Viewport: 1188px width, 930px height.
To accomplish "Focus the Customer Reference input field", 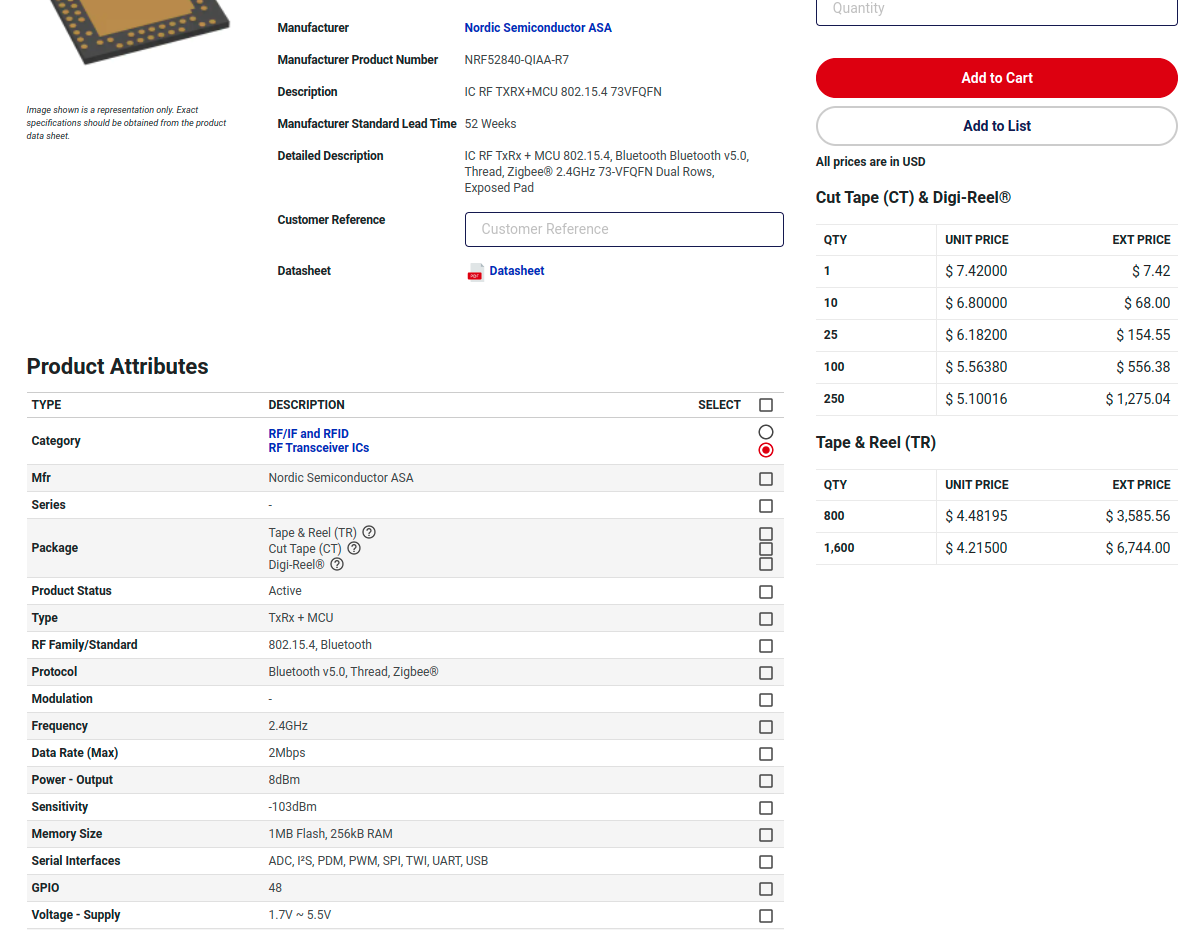I will click(x=624, y=229).
